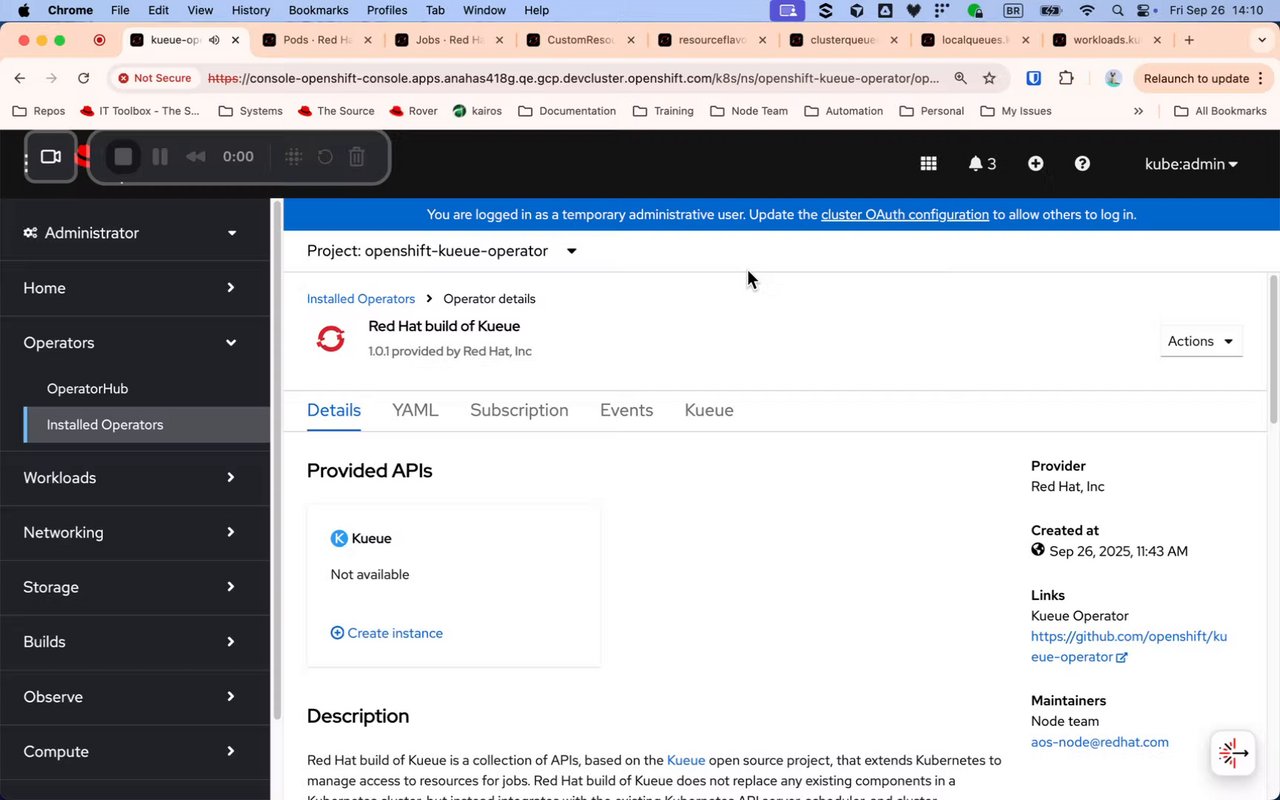Click the browser address bar URL

click(x=573, y=78)
